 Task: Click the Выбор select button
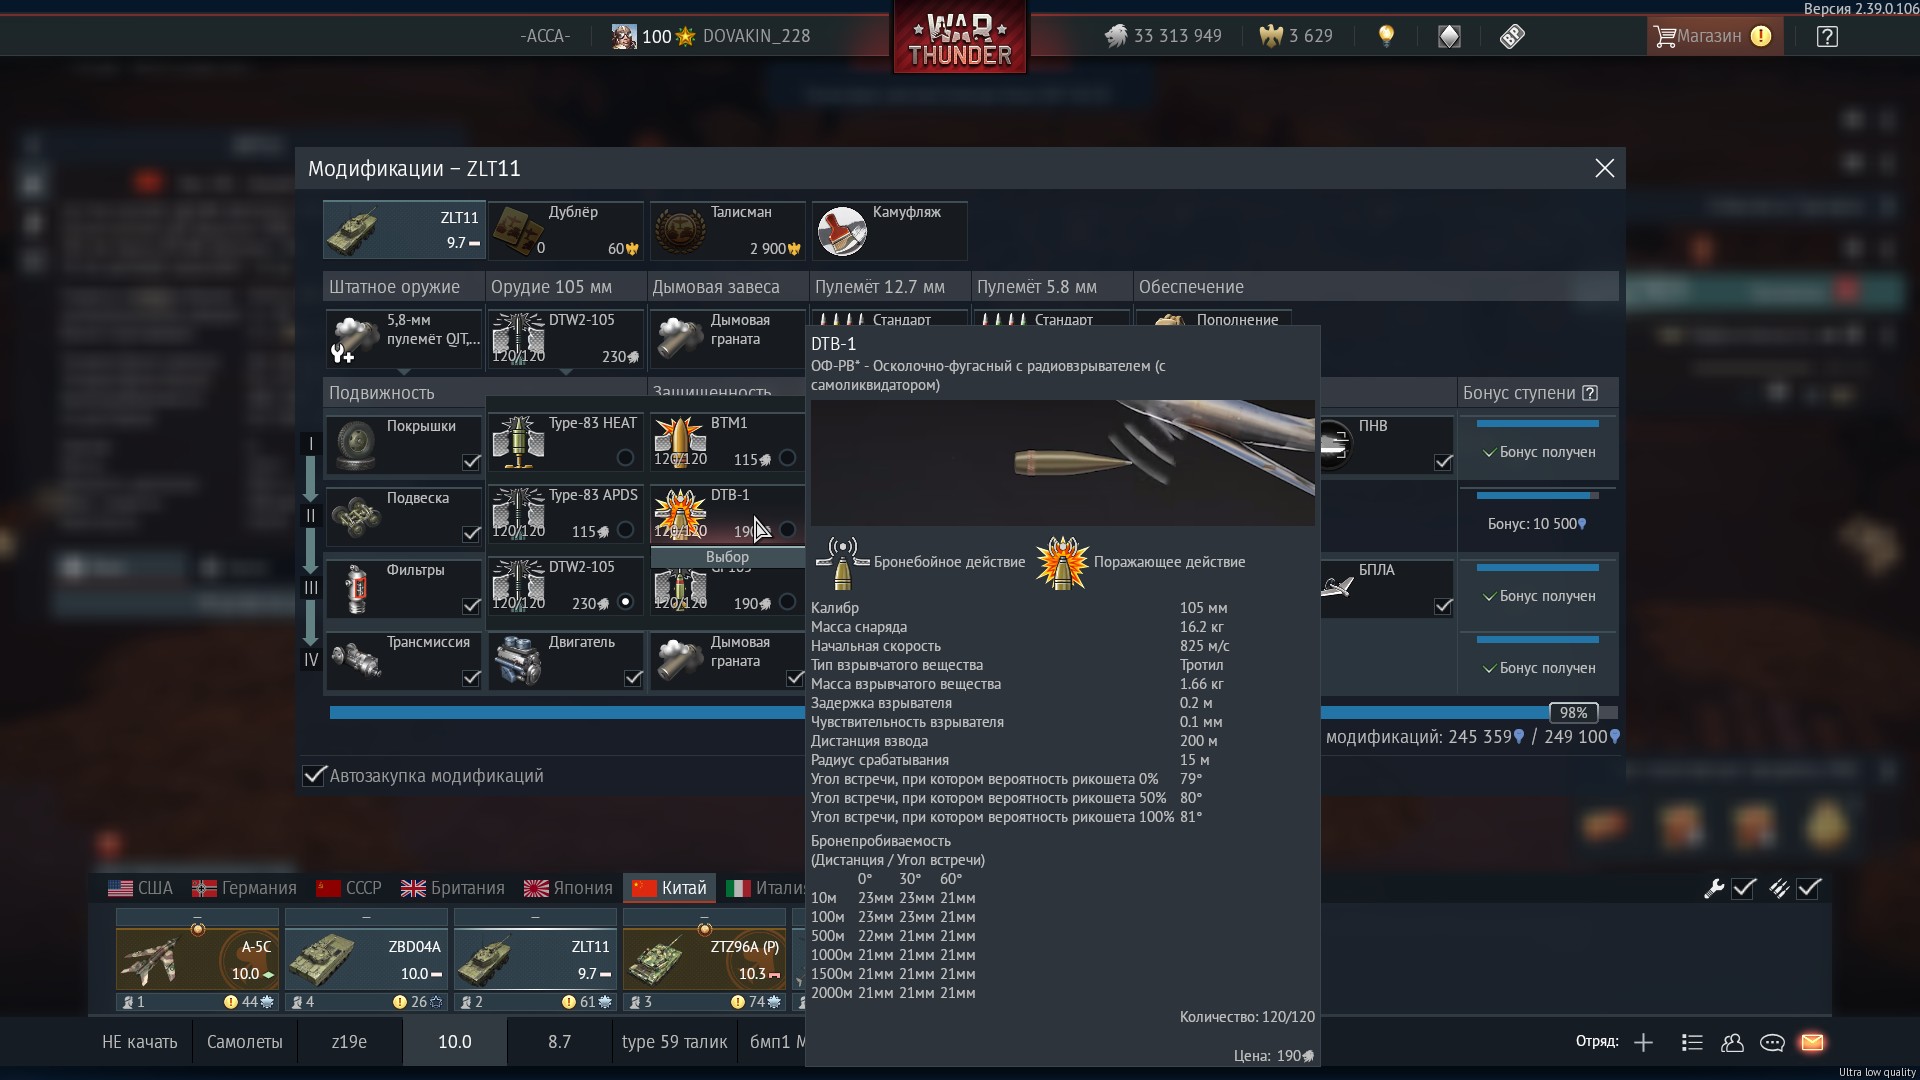(727, 557)
